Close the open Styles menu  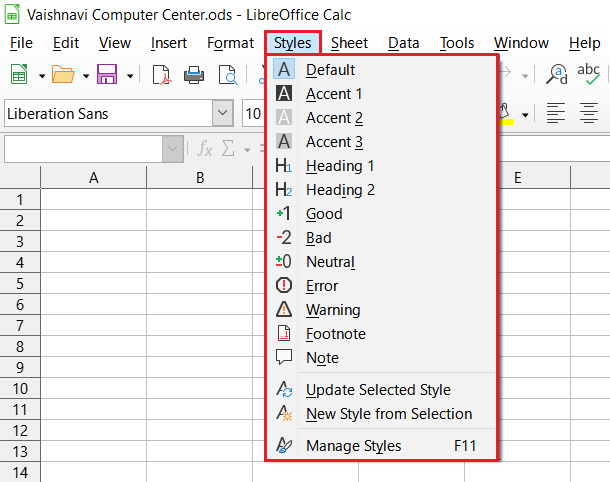293,43
